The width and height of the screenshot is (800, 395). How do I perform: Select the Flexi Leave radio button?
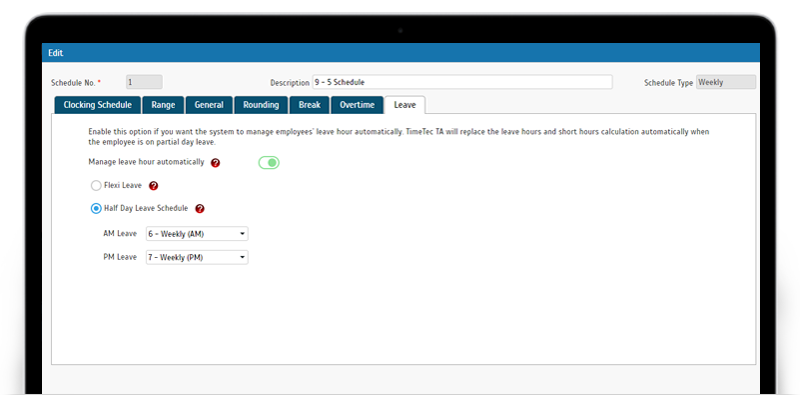(x=96, y=186)
